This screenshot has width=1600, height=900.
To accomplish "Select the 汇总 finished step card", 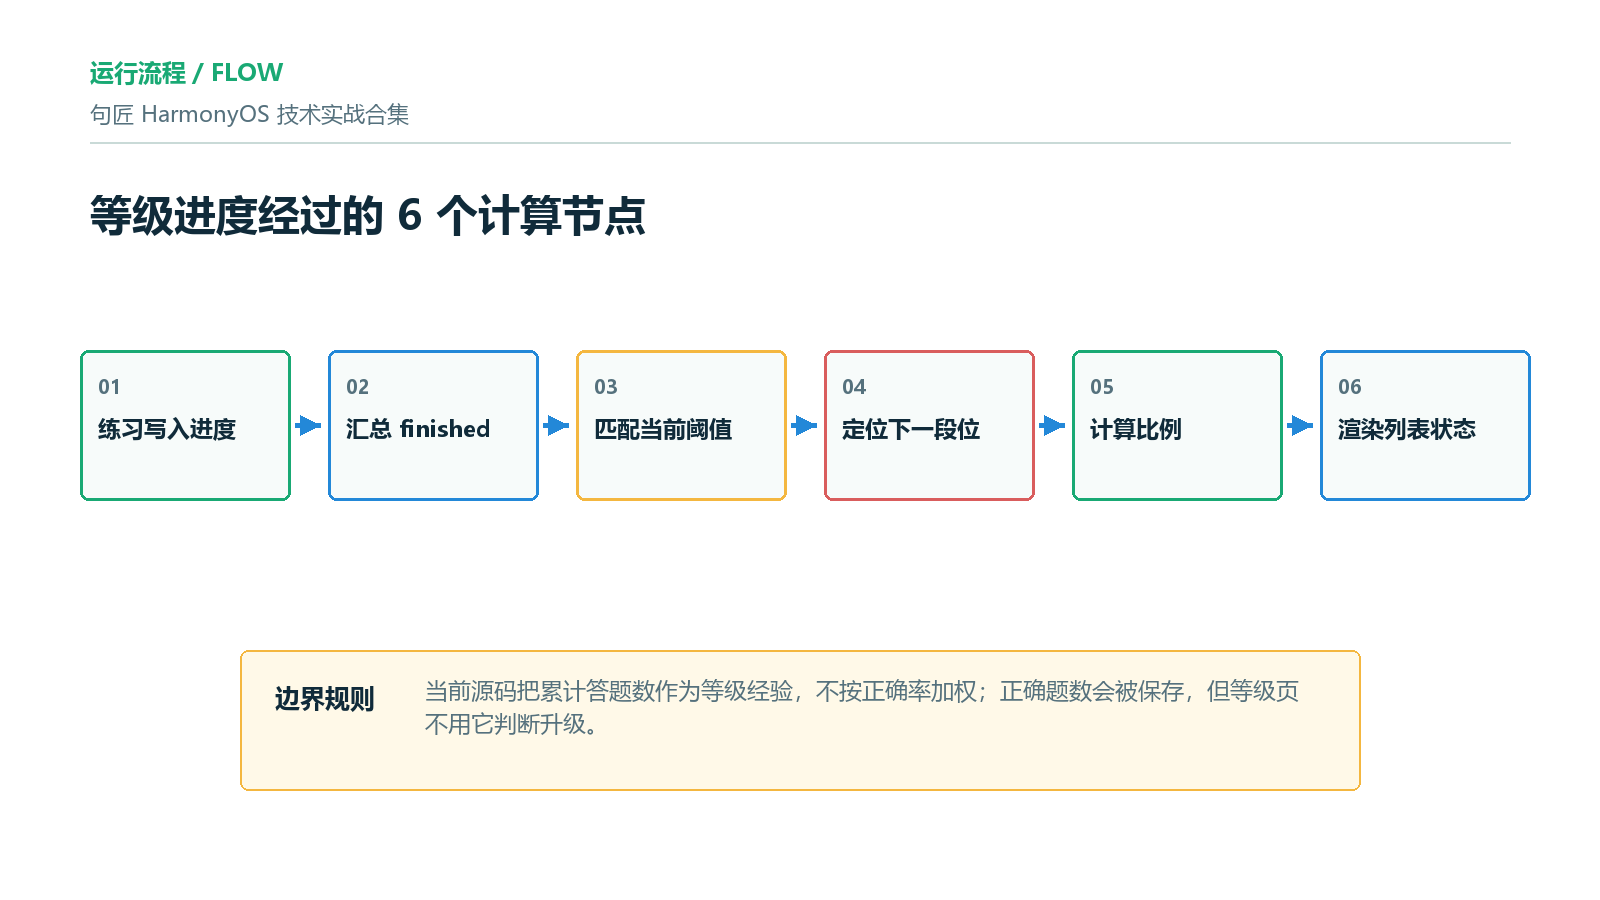I will click(x=434, y=425).
